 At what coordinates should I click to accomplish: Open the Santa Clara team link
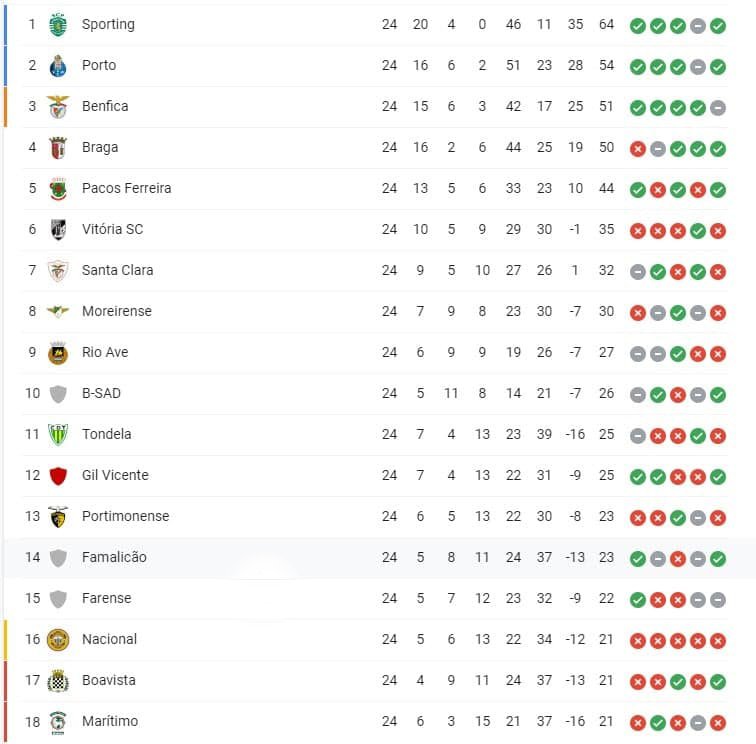click(x=117, y=270)
